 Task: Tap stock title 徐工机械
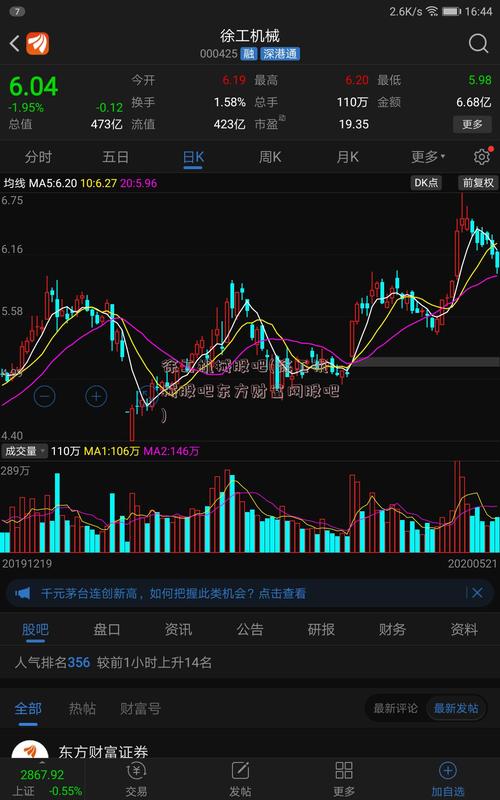(249, 36)
